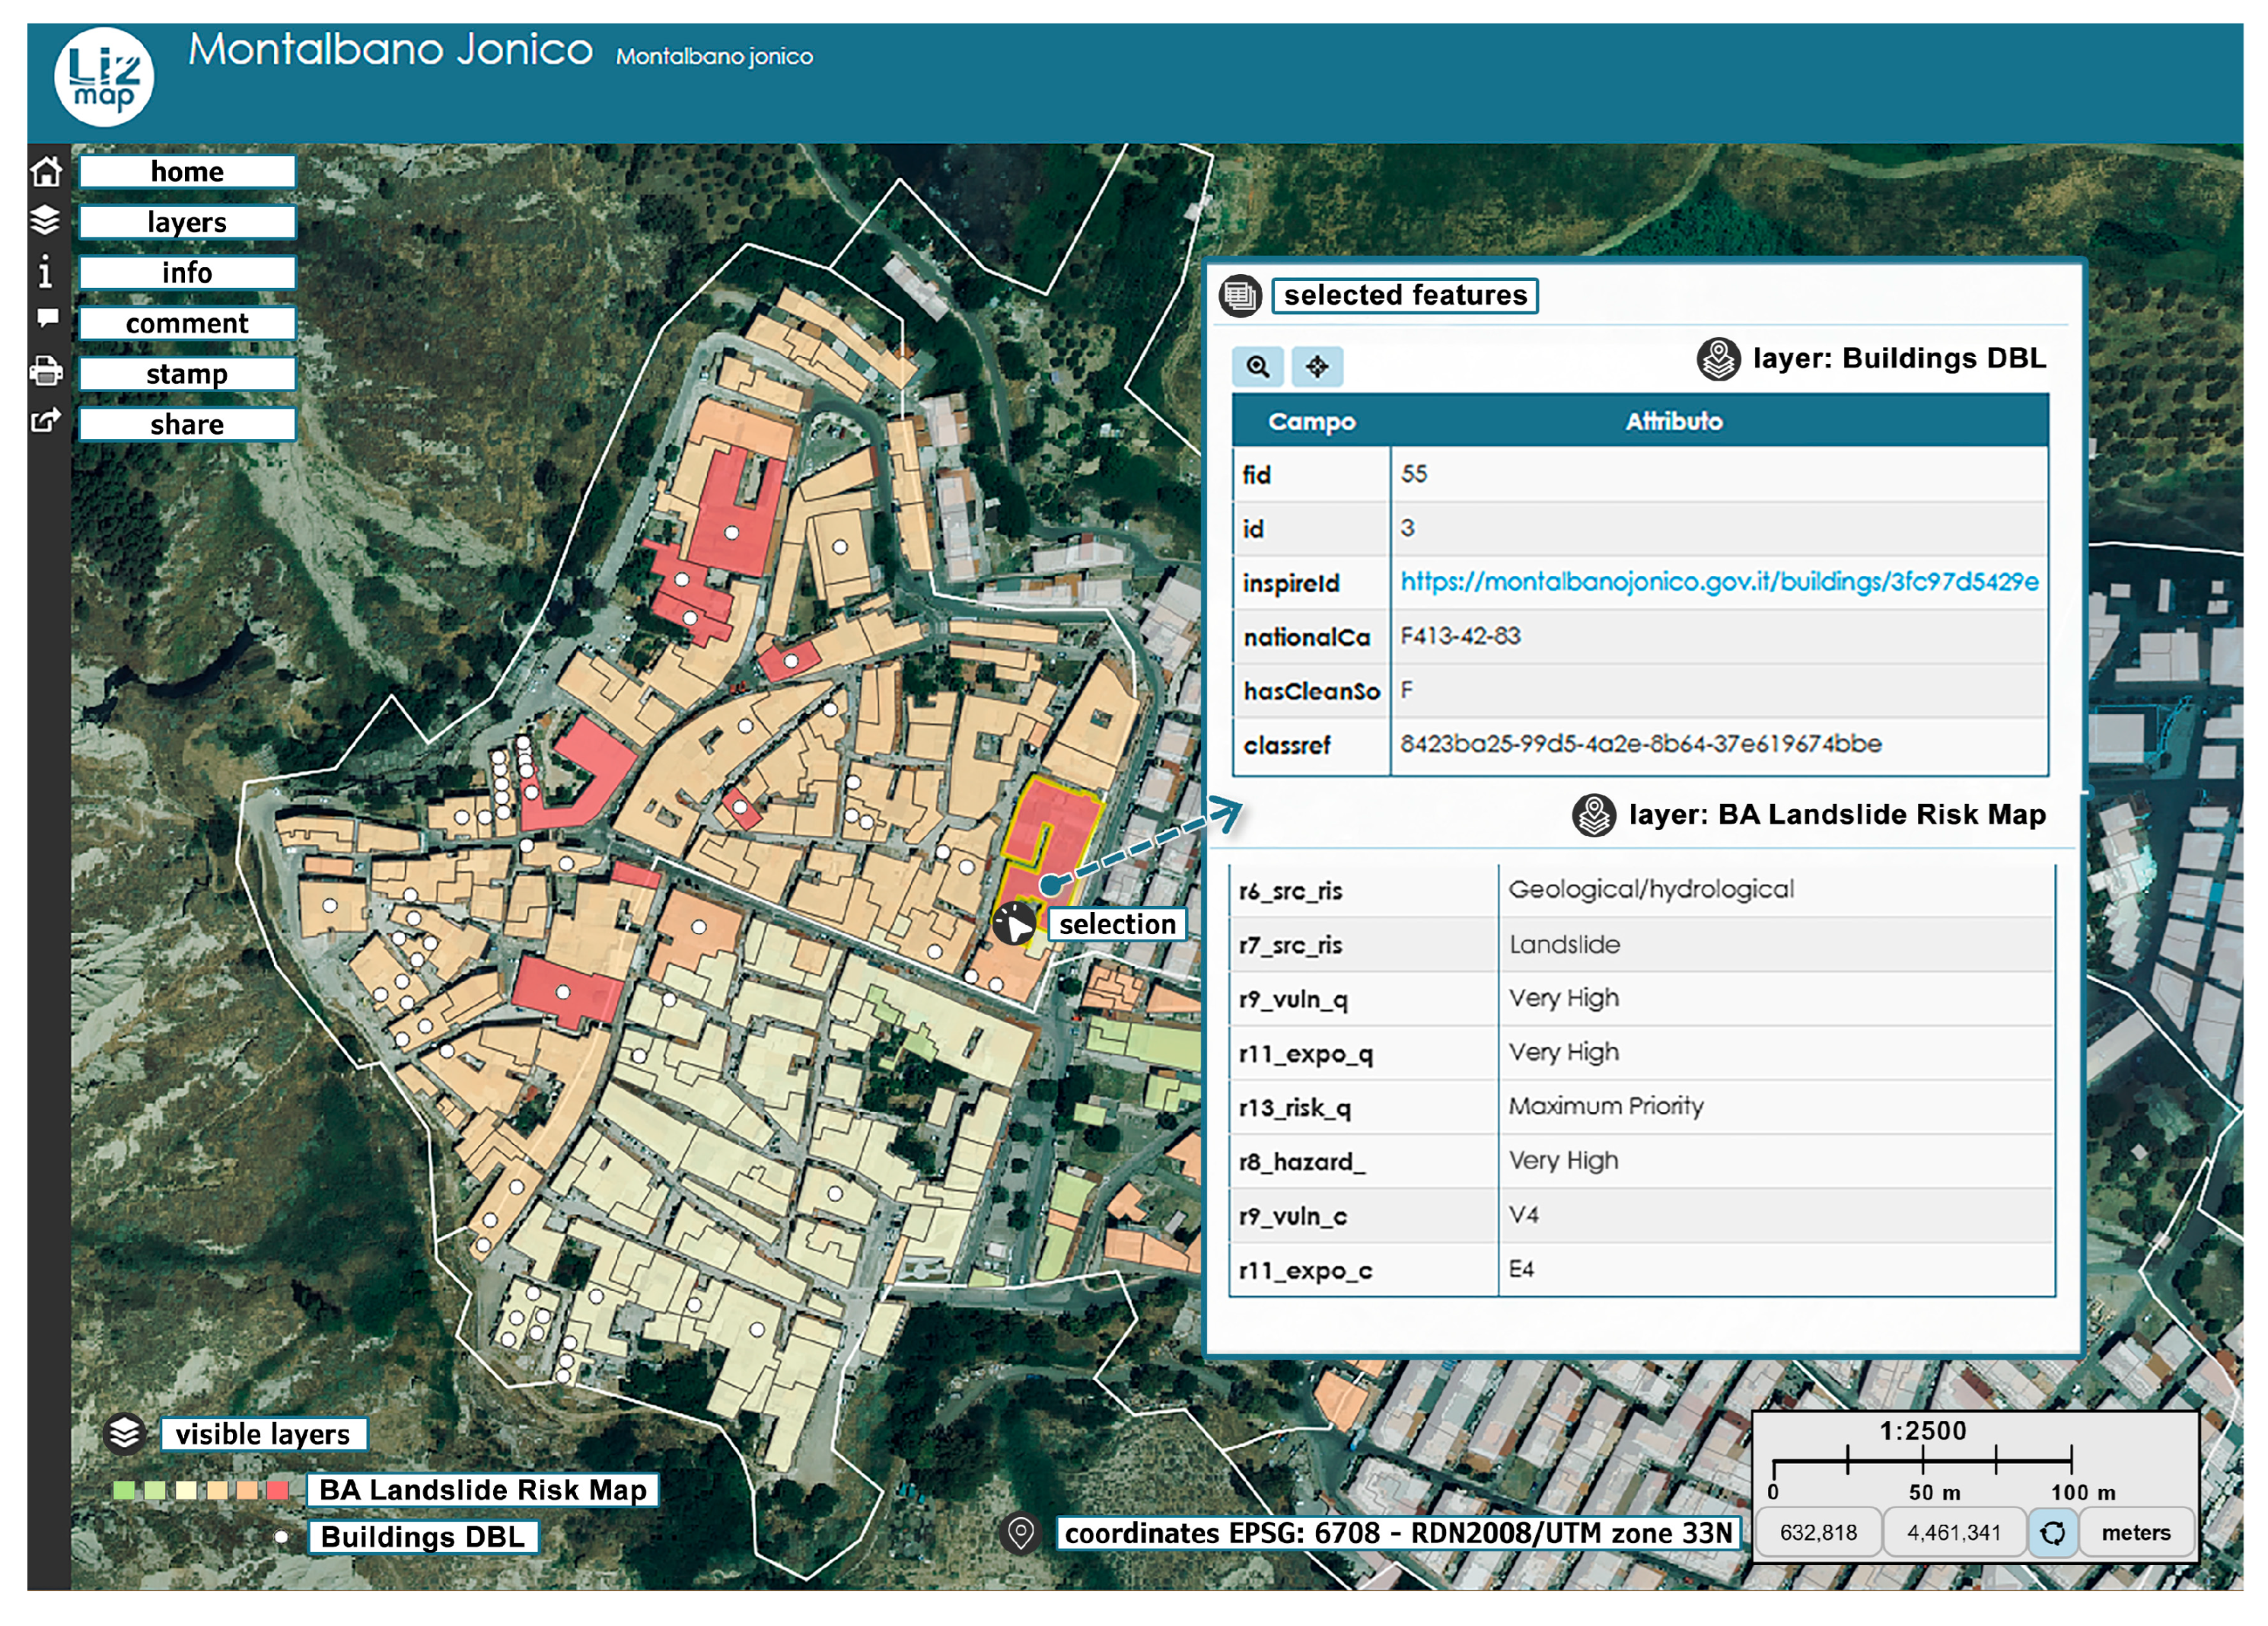Click the selected features table icon
2268x1626 pixels.
click(x=1240, y=296)
